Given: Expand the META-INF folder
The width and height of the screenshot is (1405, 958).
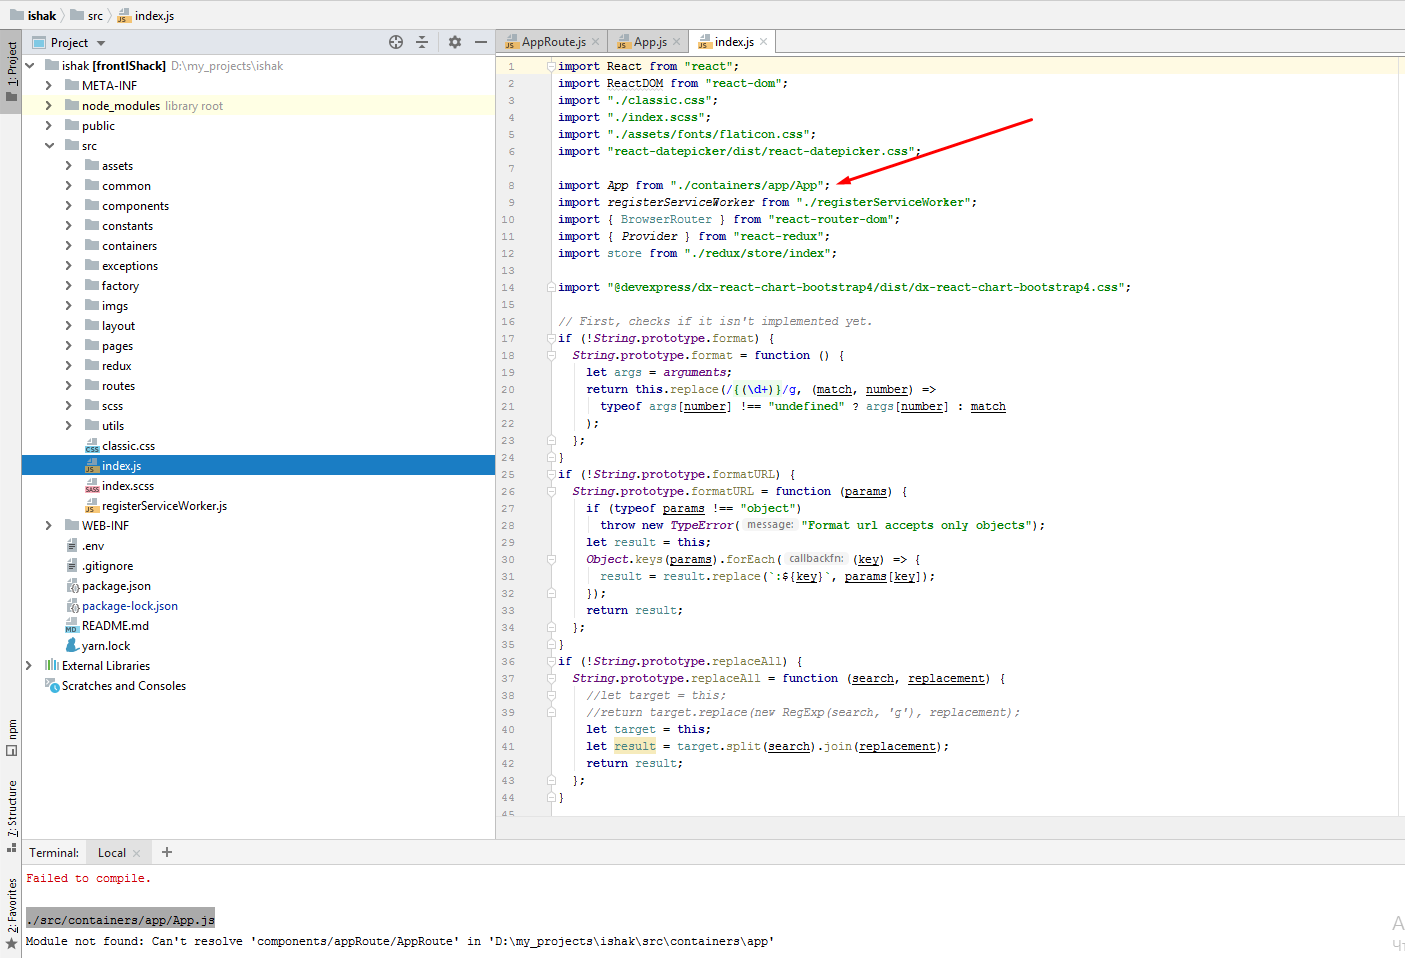Looking at the screenshot, I should [49, 86].
